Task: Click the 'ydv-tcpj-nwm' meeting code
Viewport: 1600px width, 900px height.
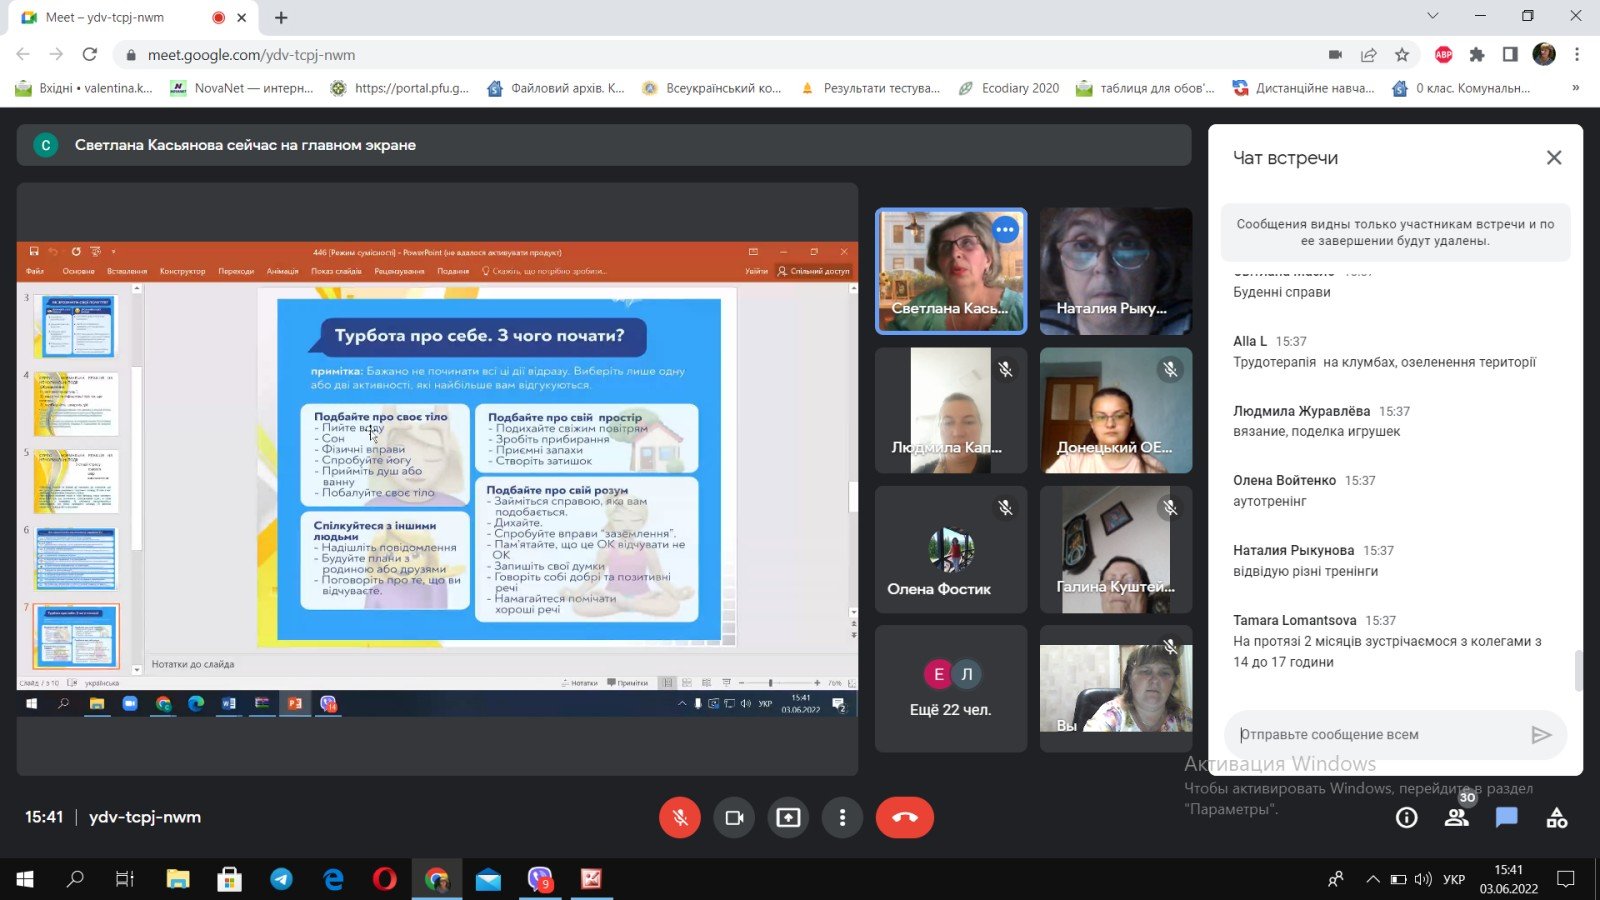Action: (x=145, y=817)
